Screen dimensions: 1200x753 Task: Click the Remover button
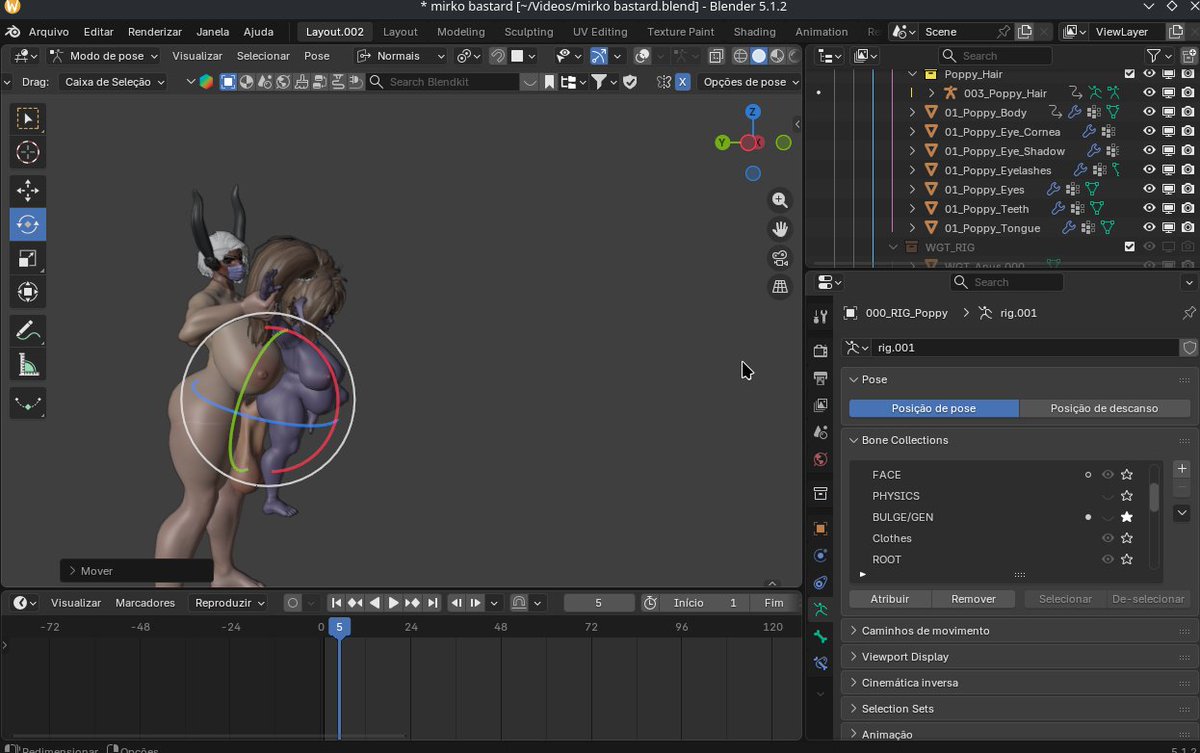[973, 599]
